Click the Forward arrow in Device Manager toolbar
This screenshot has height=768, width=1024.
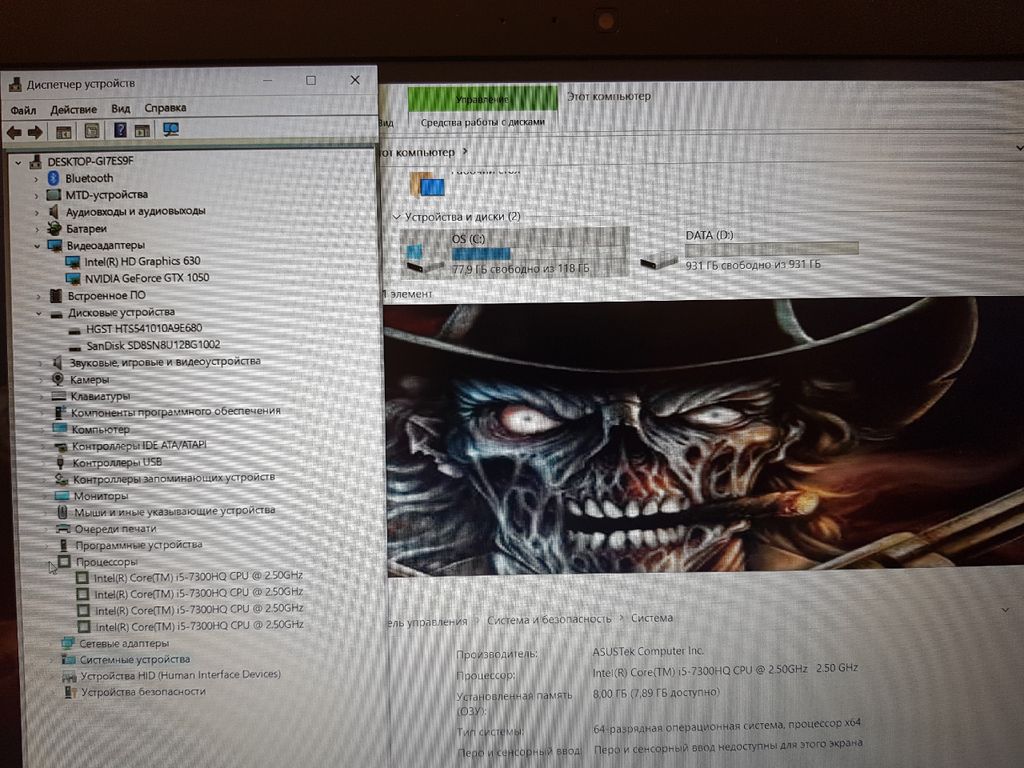(x=35, y=132)
